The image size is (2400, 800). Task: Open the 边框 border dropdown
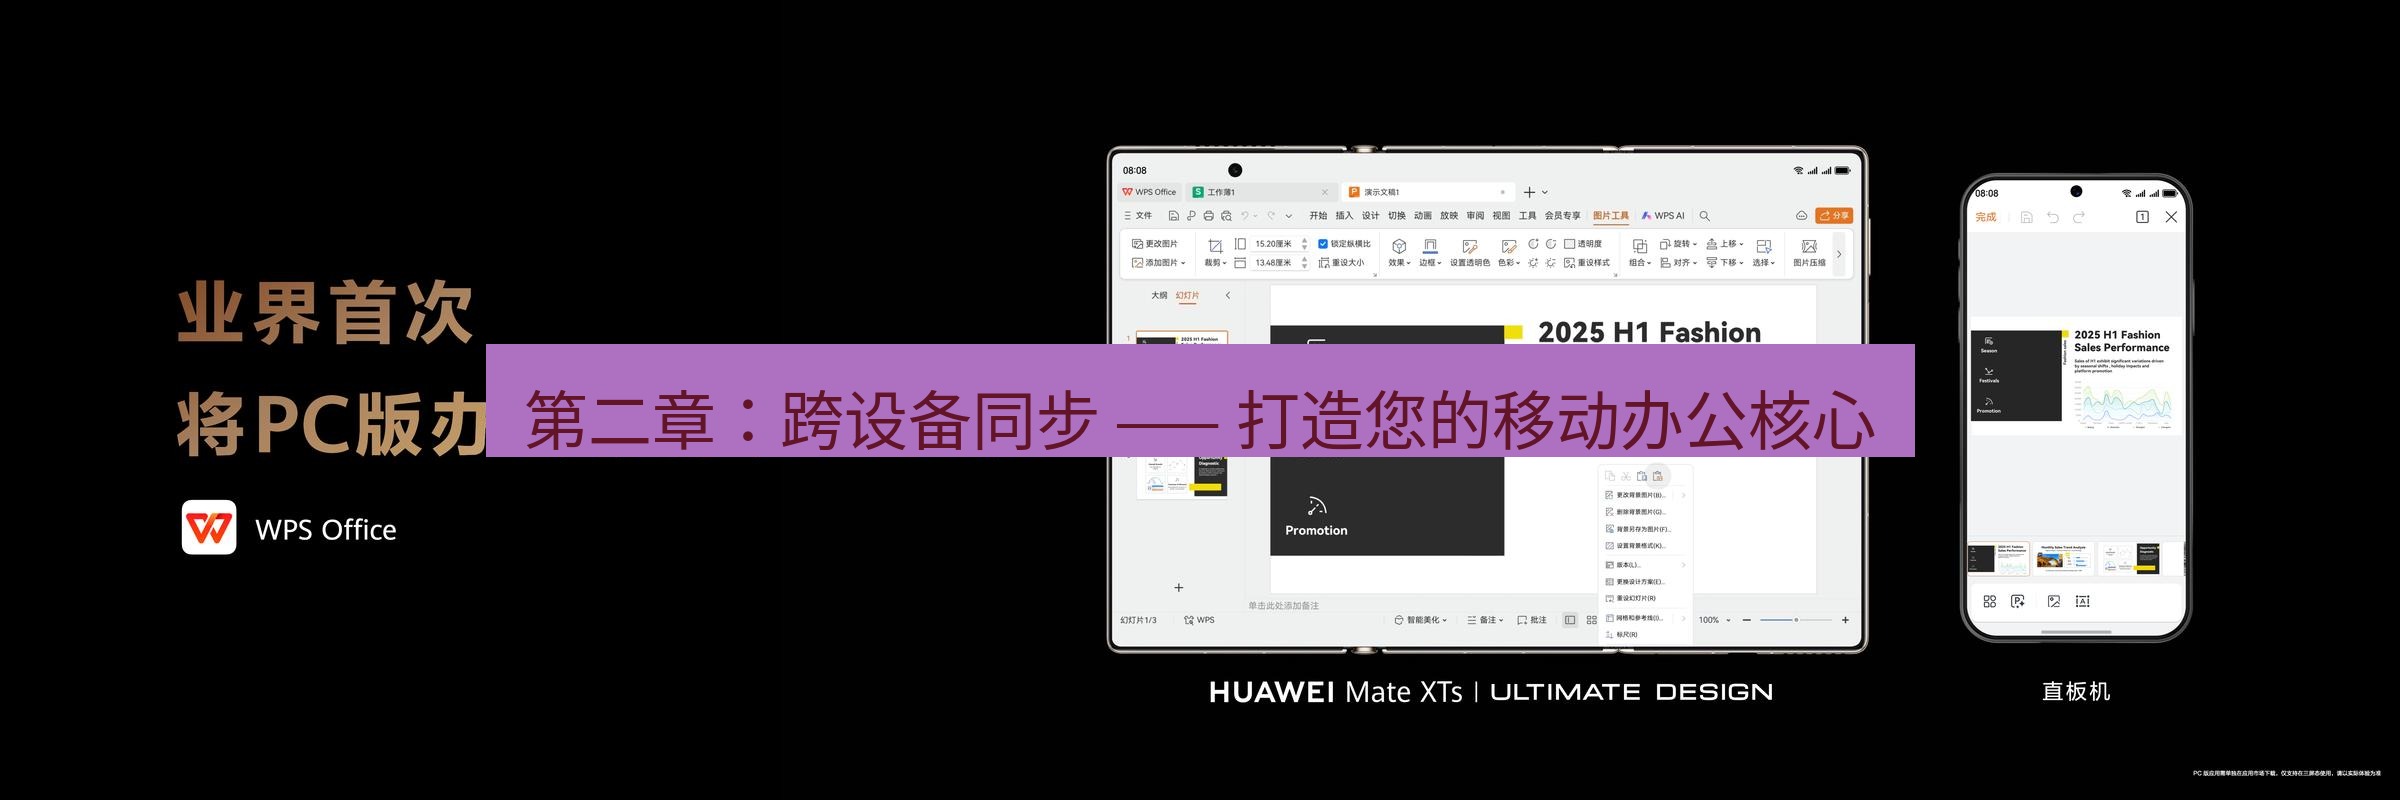point(1430,253)
